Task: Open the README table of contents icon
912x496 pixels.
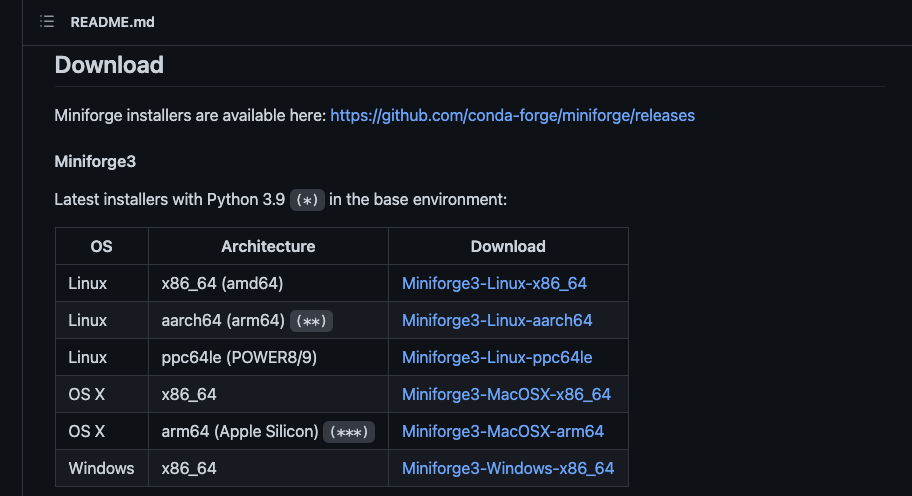Action: coord(47,22)
